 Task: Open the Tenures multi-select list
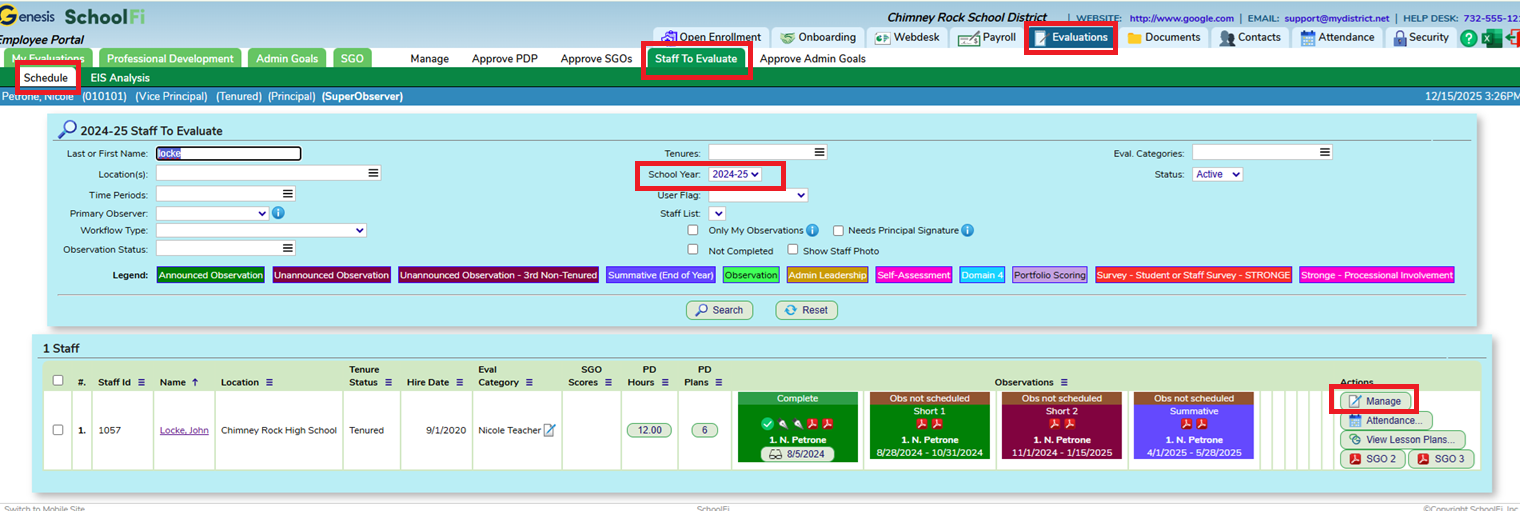click(x=768, y=152)
